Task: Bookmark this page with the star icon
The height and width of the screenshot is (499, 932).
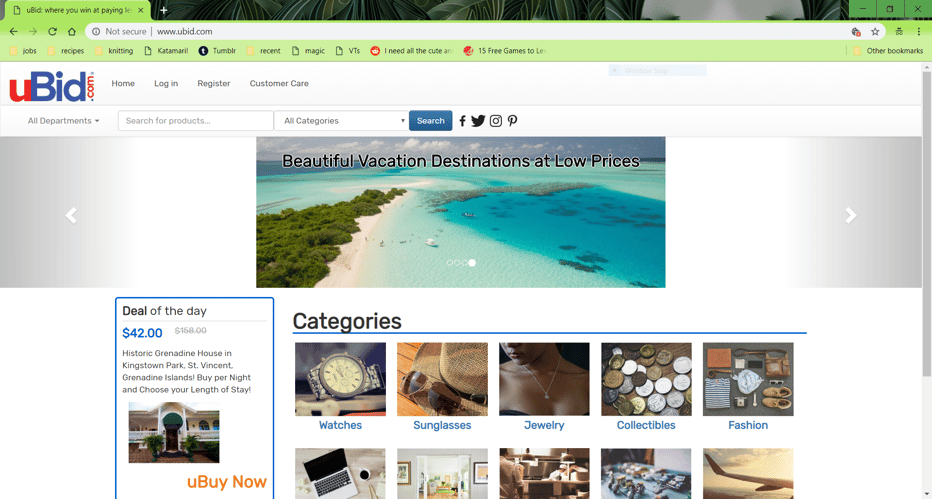Action: tap(875, 31)
